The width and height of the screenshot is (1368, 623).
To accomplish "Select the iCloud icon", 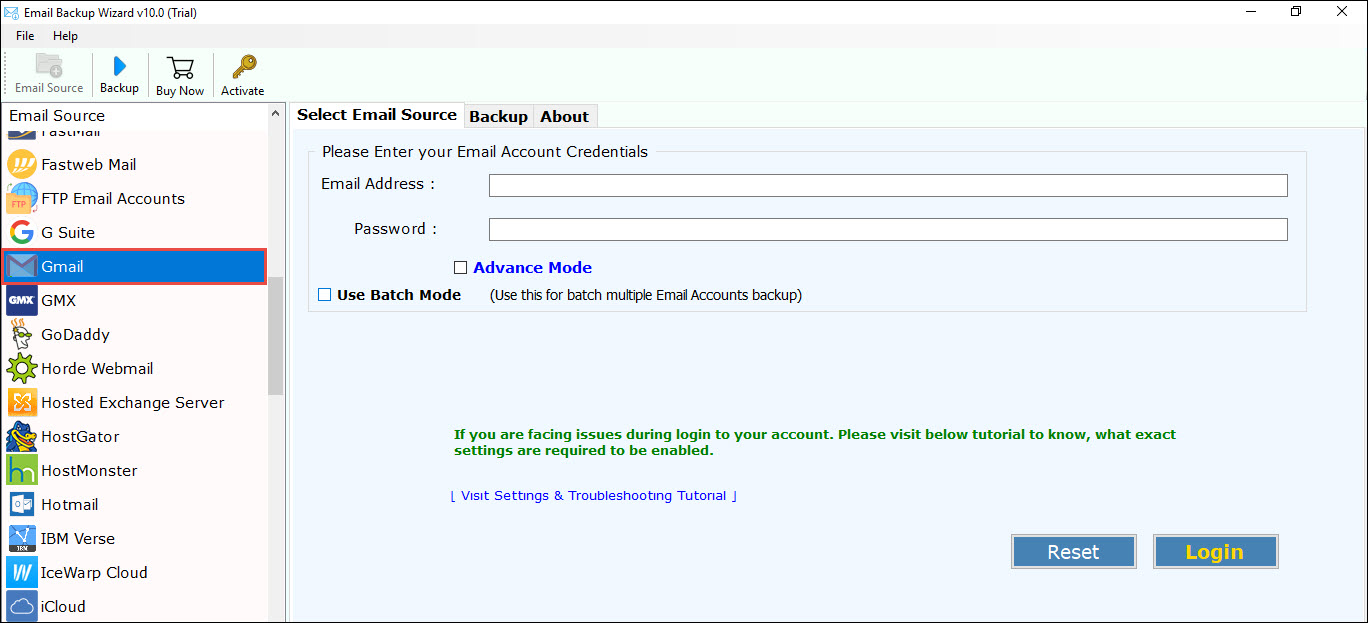I will [x=22, y=606].
